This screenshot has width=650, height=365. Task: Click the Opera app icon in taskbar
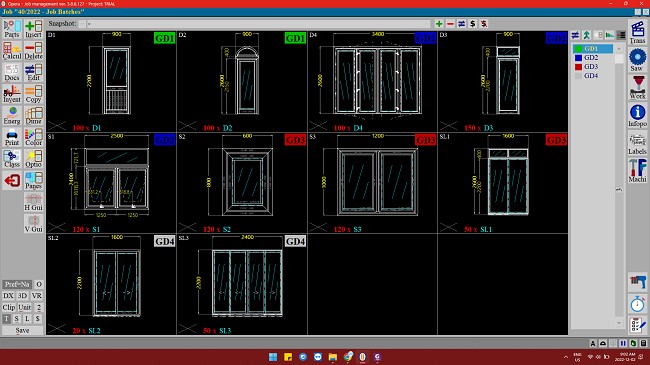(362, 357)
